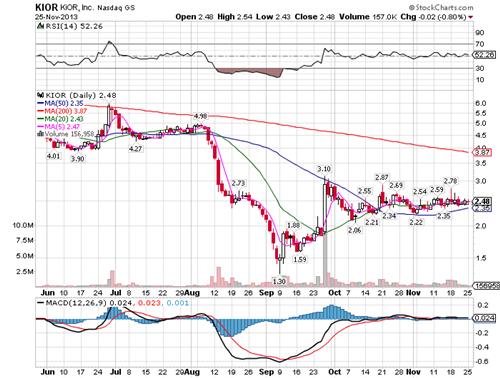Click the bold 2.48 tag on price axis
The height and width of the screenshot is (378, 500).
[x=482, y=201]
